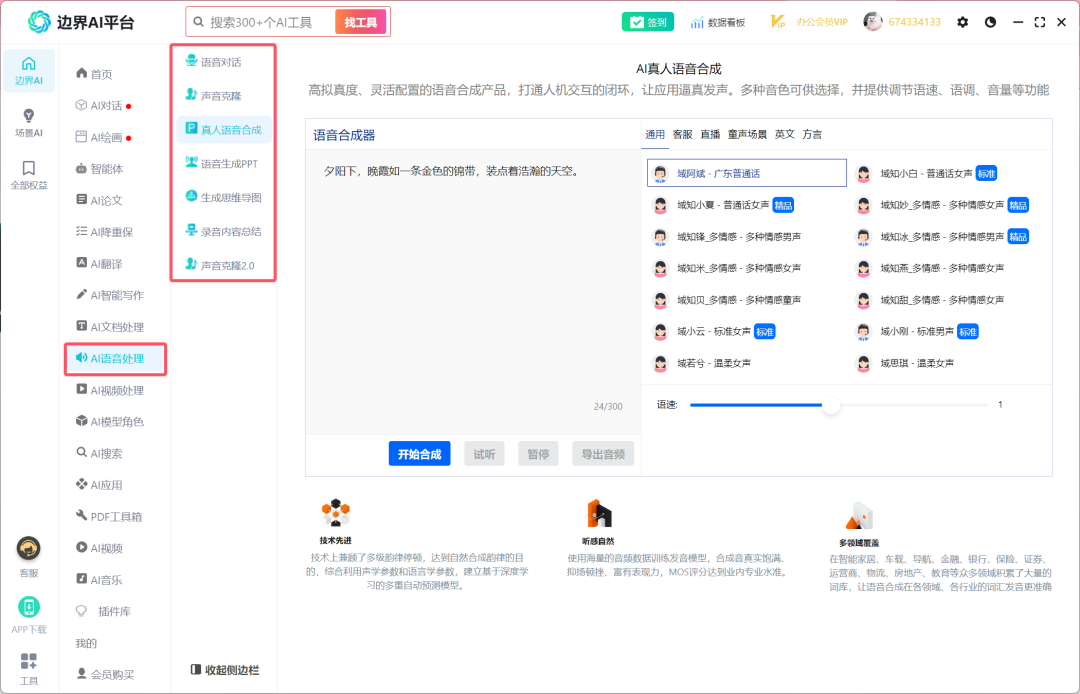Click the 开始合成 button
This screenshot has height=694, width=1080.
(x=419, y=454)
